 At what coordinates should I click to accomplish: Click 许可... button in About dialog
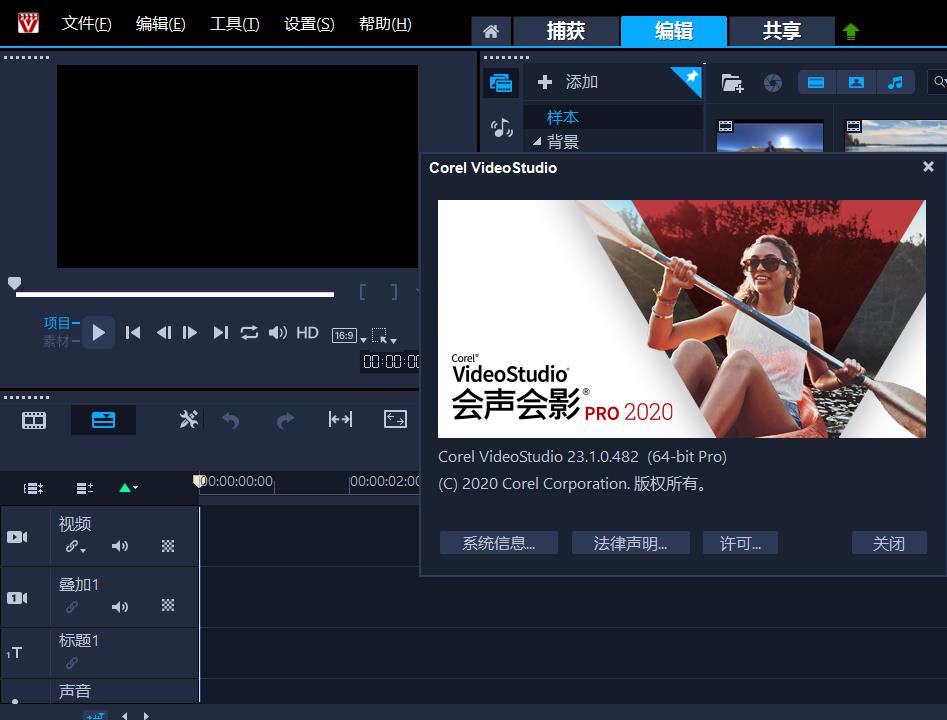pyautogui.click(x=740, y=543)
